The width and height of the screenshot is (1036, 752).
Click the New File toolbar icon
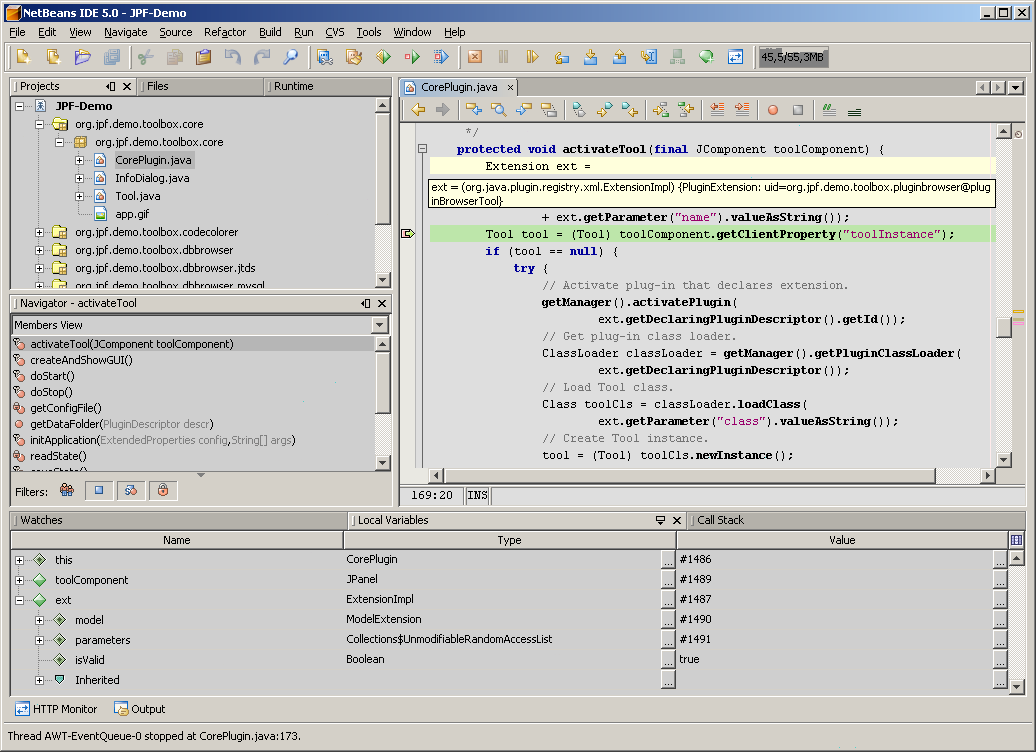pos(23,57)
